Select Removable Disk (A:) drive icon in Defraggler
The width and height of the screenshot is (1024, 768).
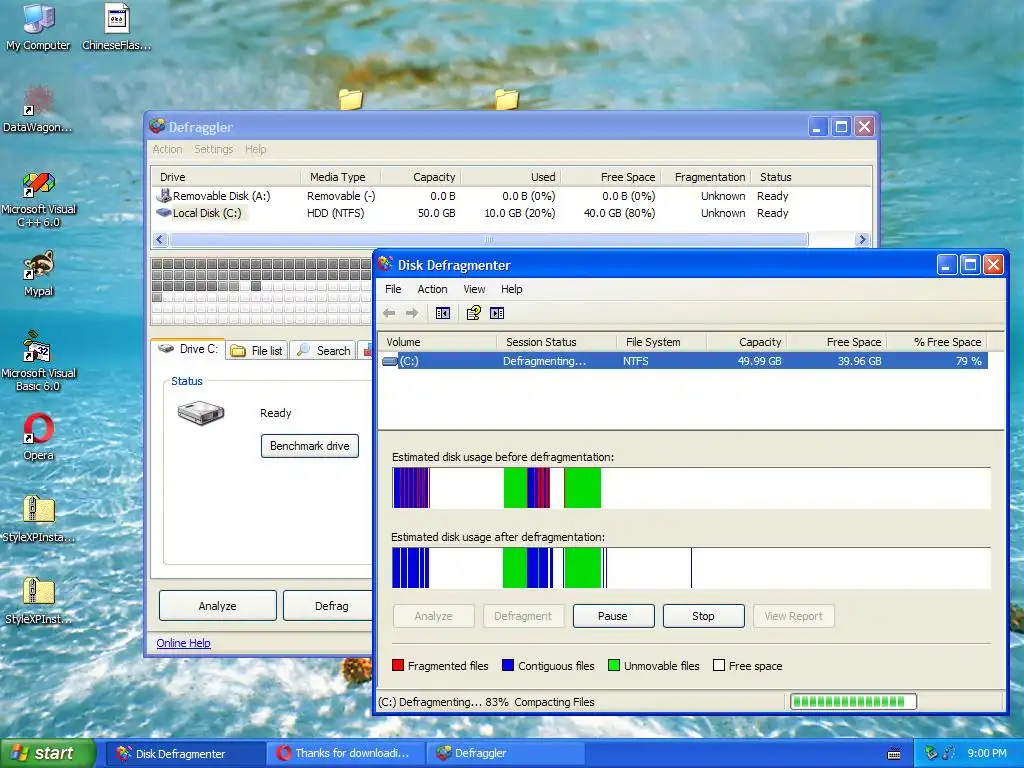click(x=163, y=195)
